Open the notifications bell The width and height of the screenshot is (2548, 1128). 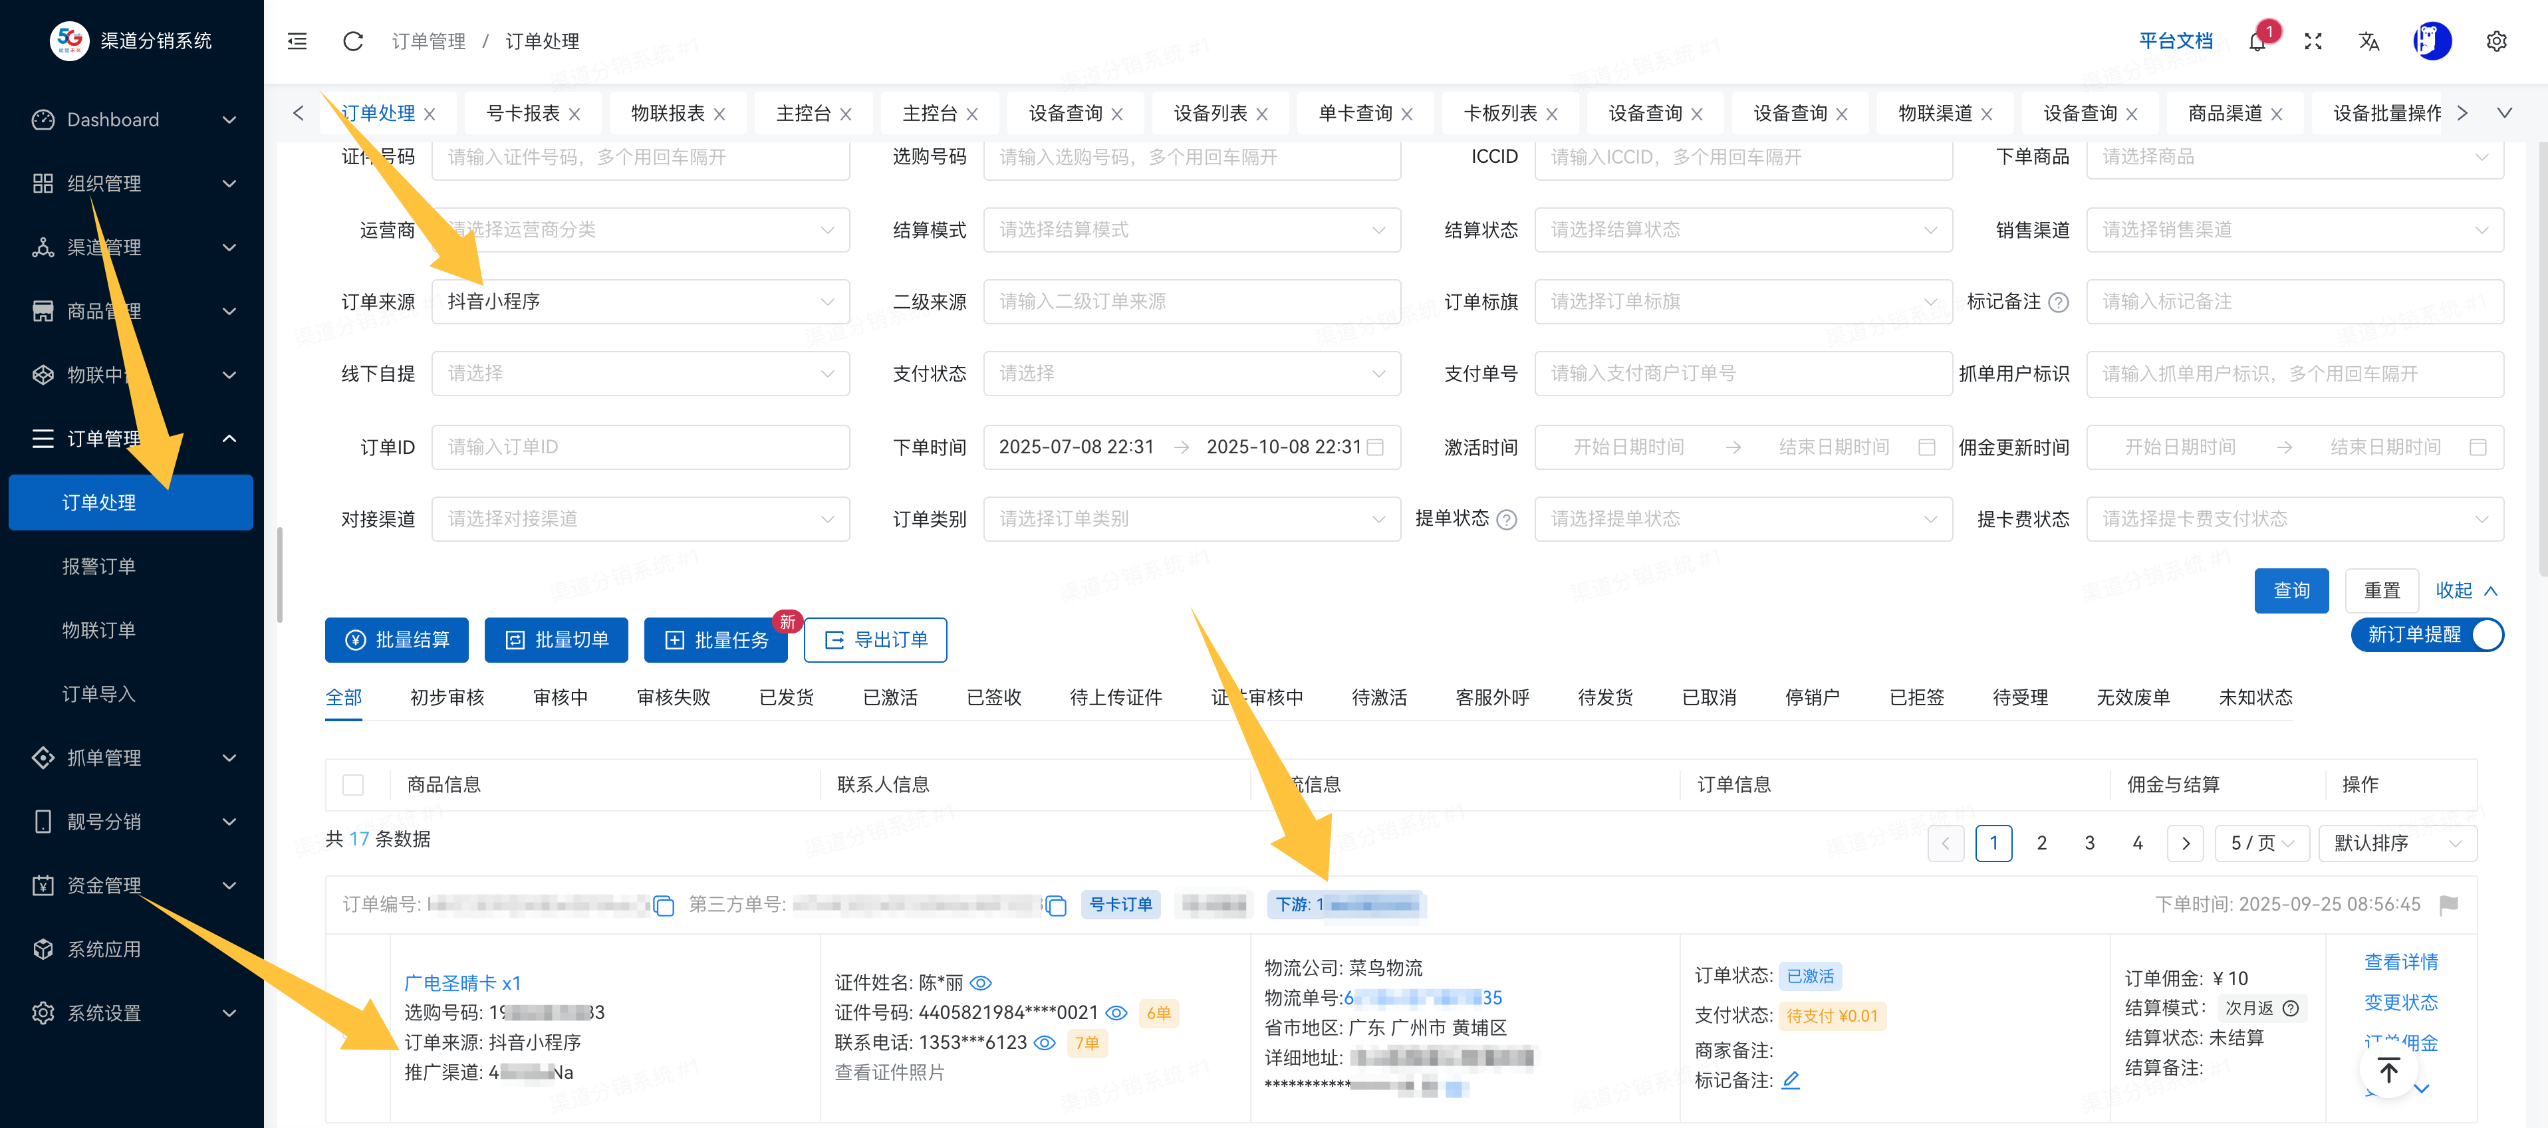click(x=2257, y=41)
